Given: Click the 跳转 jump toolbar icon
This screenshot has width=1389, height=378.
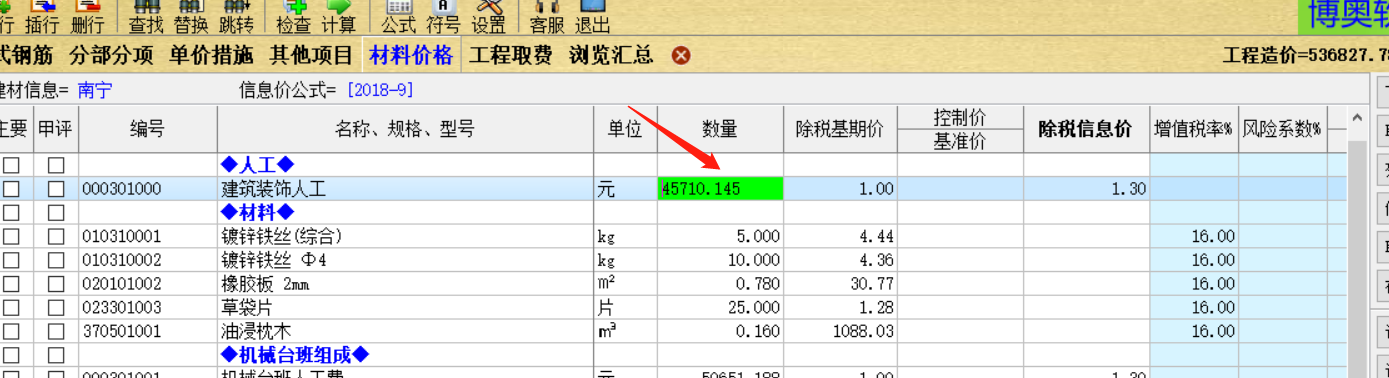Looking at the screenshot, I should point(236,17).
